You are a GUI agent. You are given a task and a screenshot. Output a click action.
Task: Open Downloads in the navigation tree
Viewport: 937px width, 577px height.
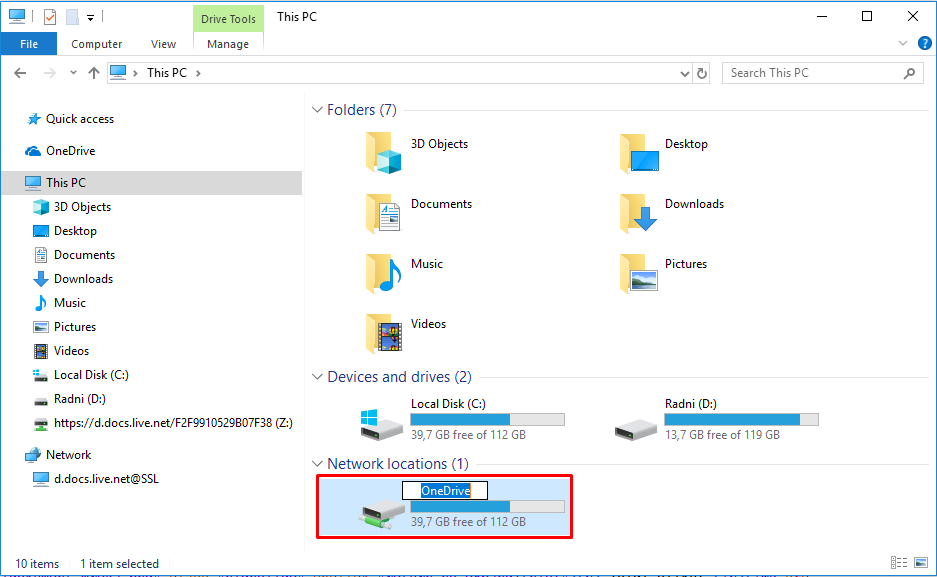pyautogui.click(x=83, y=278)
